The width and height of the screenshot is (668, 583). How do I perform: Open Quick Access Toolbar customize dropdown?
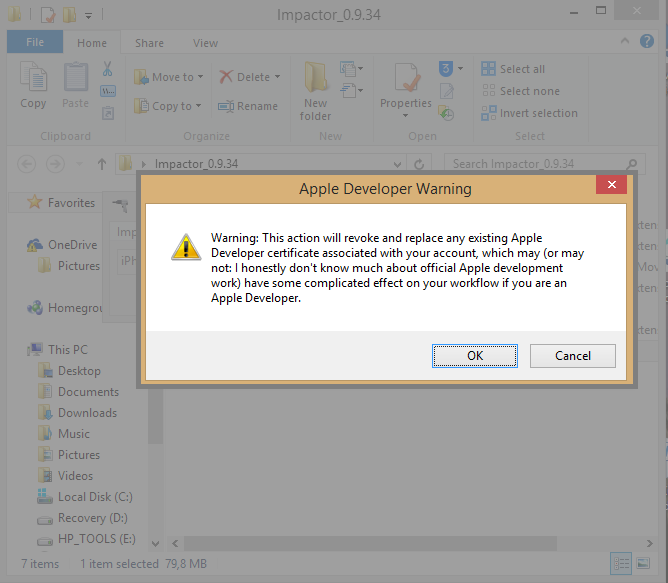coord(88,16)
